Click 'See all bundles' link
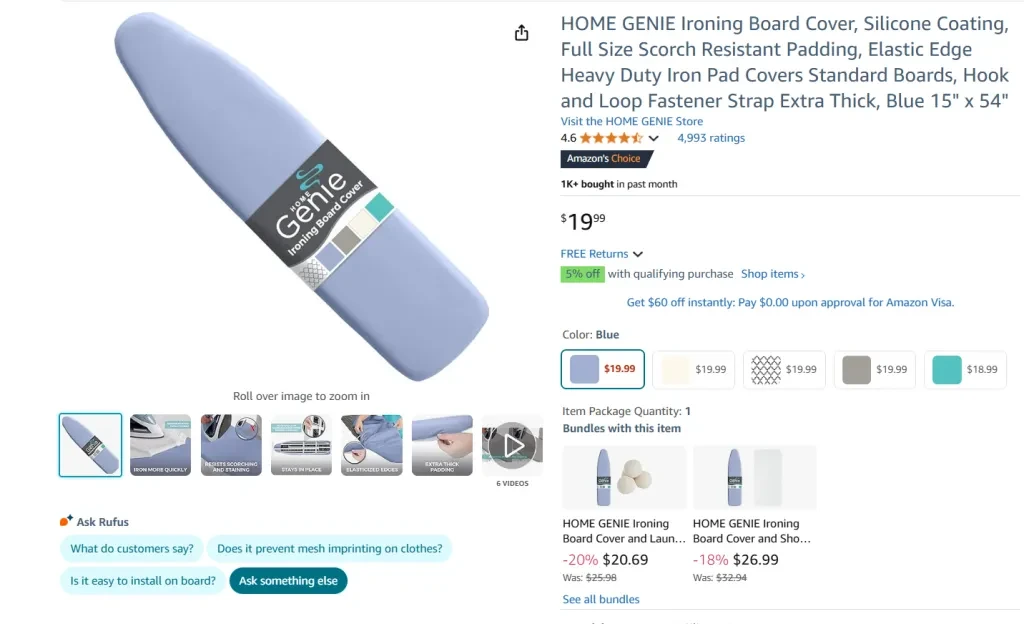The width and height of the screenshot is (1024, 624). click(x=601, y=599)
